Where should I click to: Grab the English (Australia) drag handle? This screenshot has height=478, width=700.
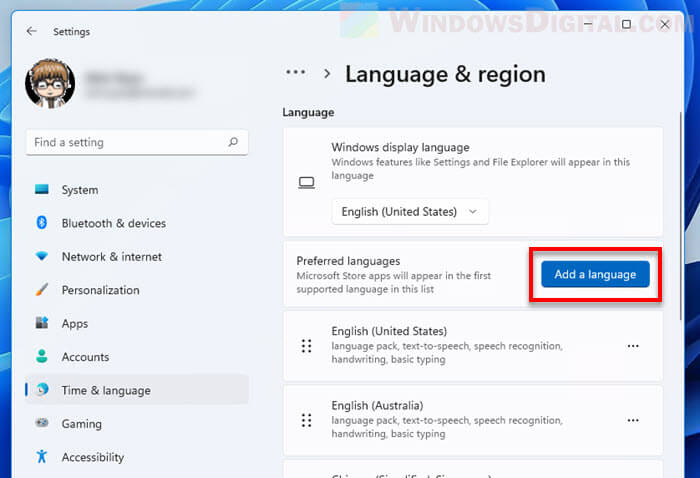[306, 420]
